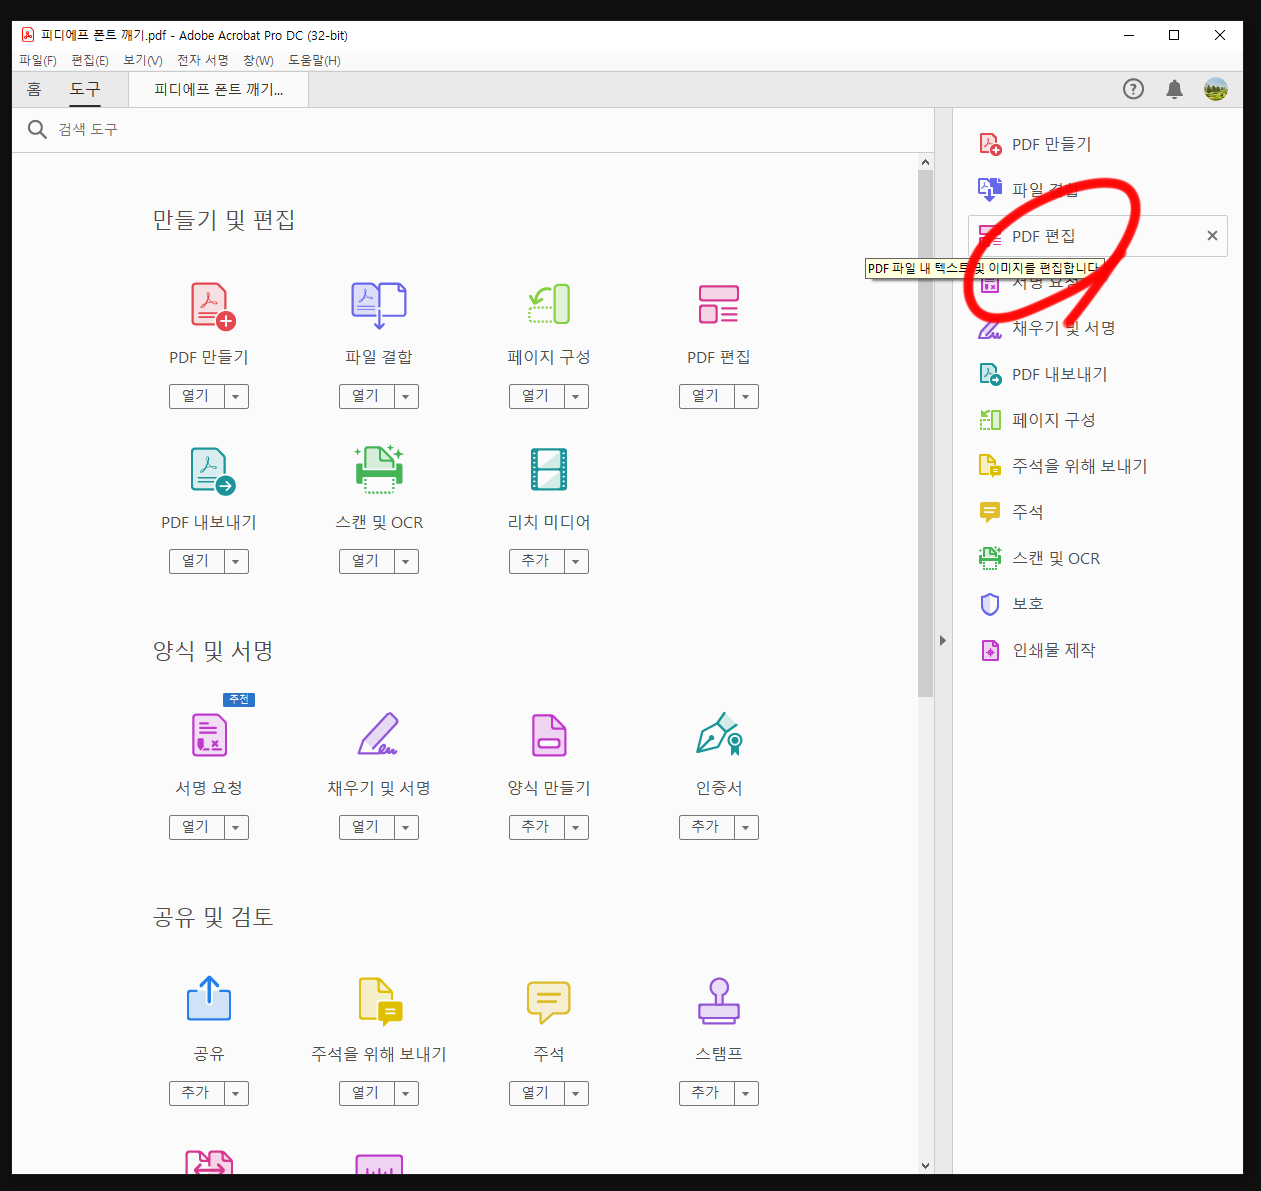This screenshot has width=1261, height=1191.
Task: Click 주석을 위해 보내기 in the right sidebar
Action: (x=1063, y=466)
